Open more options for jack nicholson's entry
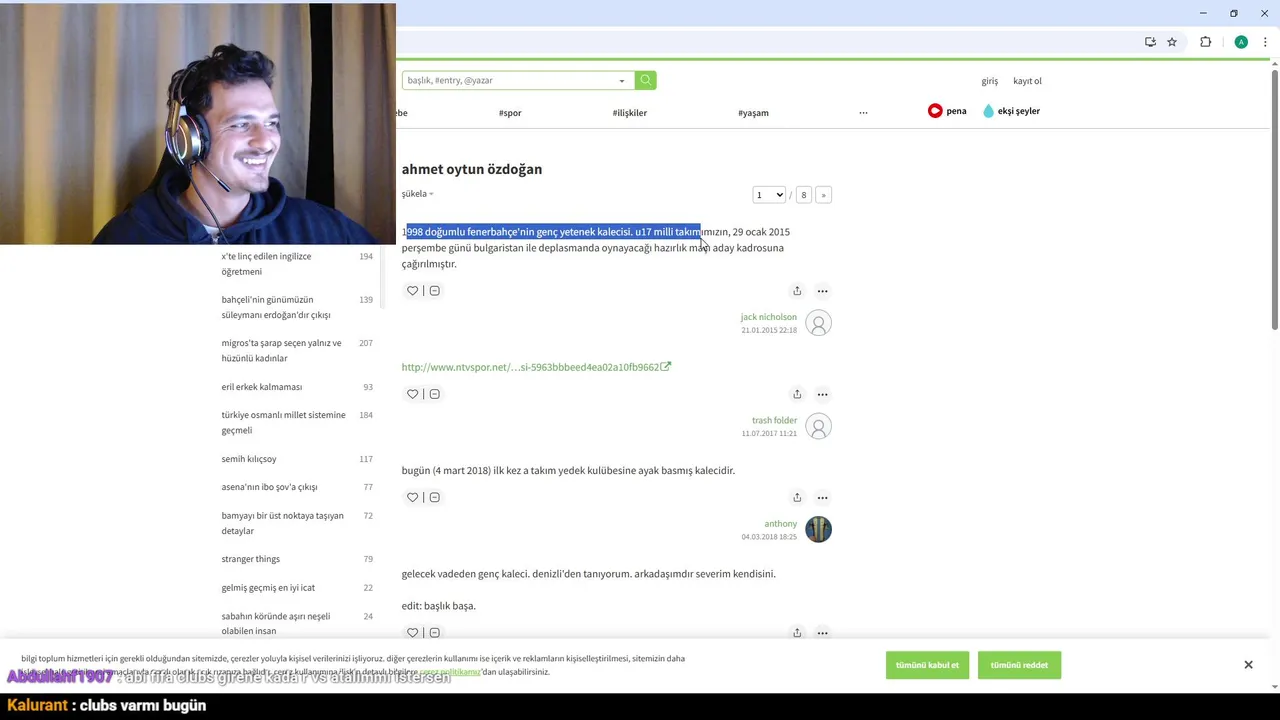Viewport: 1280px width, 720px height. [x=822, y=291]
